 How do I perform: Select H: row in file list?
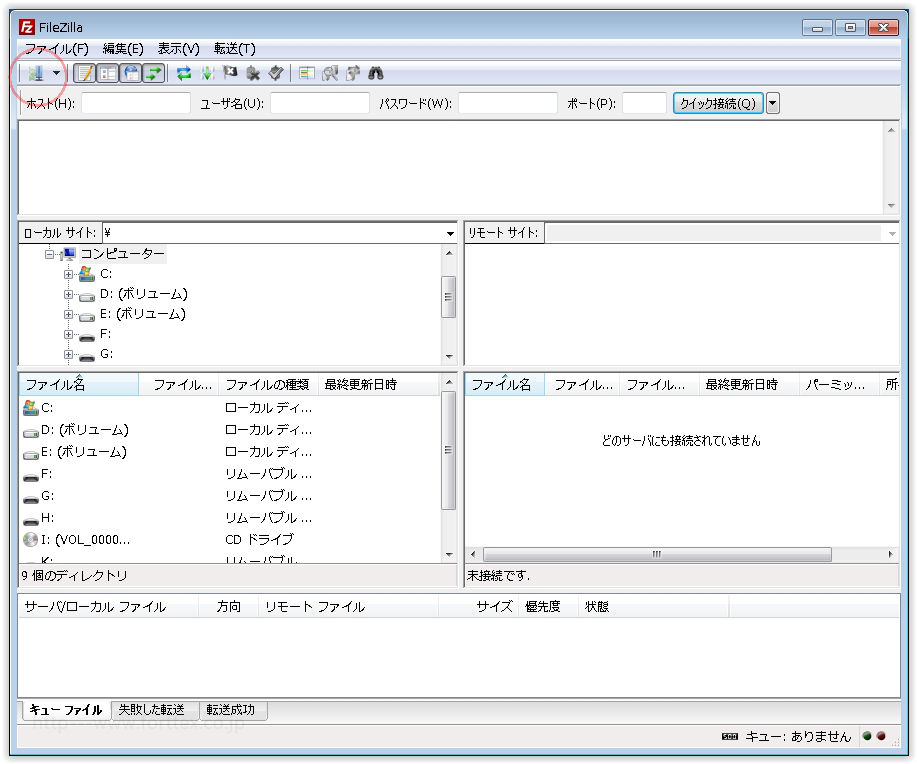click(229, 518)
